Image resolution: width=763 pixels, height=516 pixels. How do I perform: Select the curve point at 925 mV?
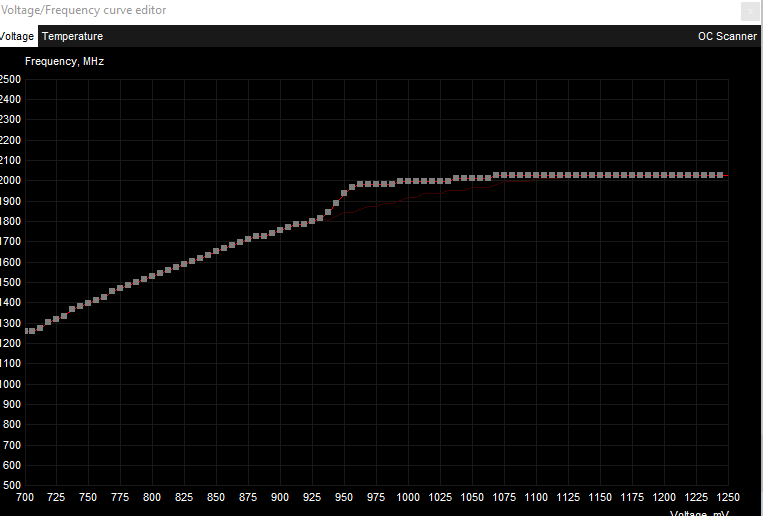coord(312,221)
